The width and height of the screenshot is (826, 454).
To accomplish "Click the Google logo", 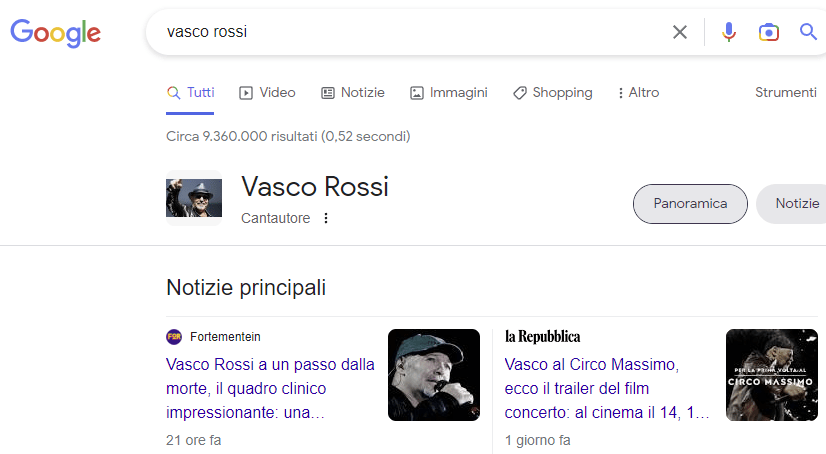I will (x=55, y=32).
